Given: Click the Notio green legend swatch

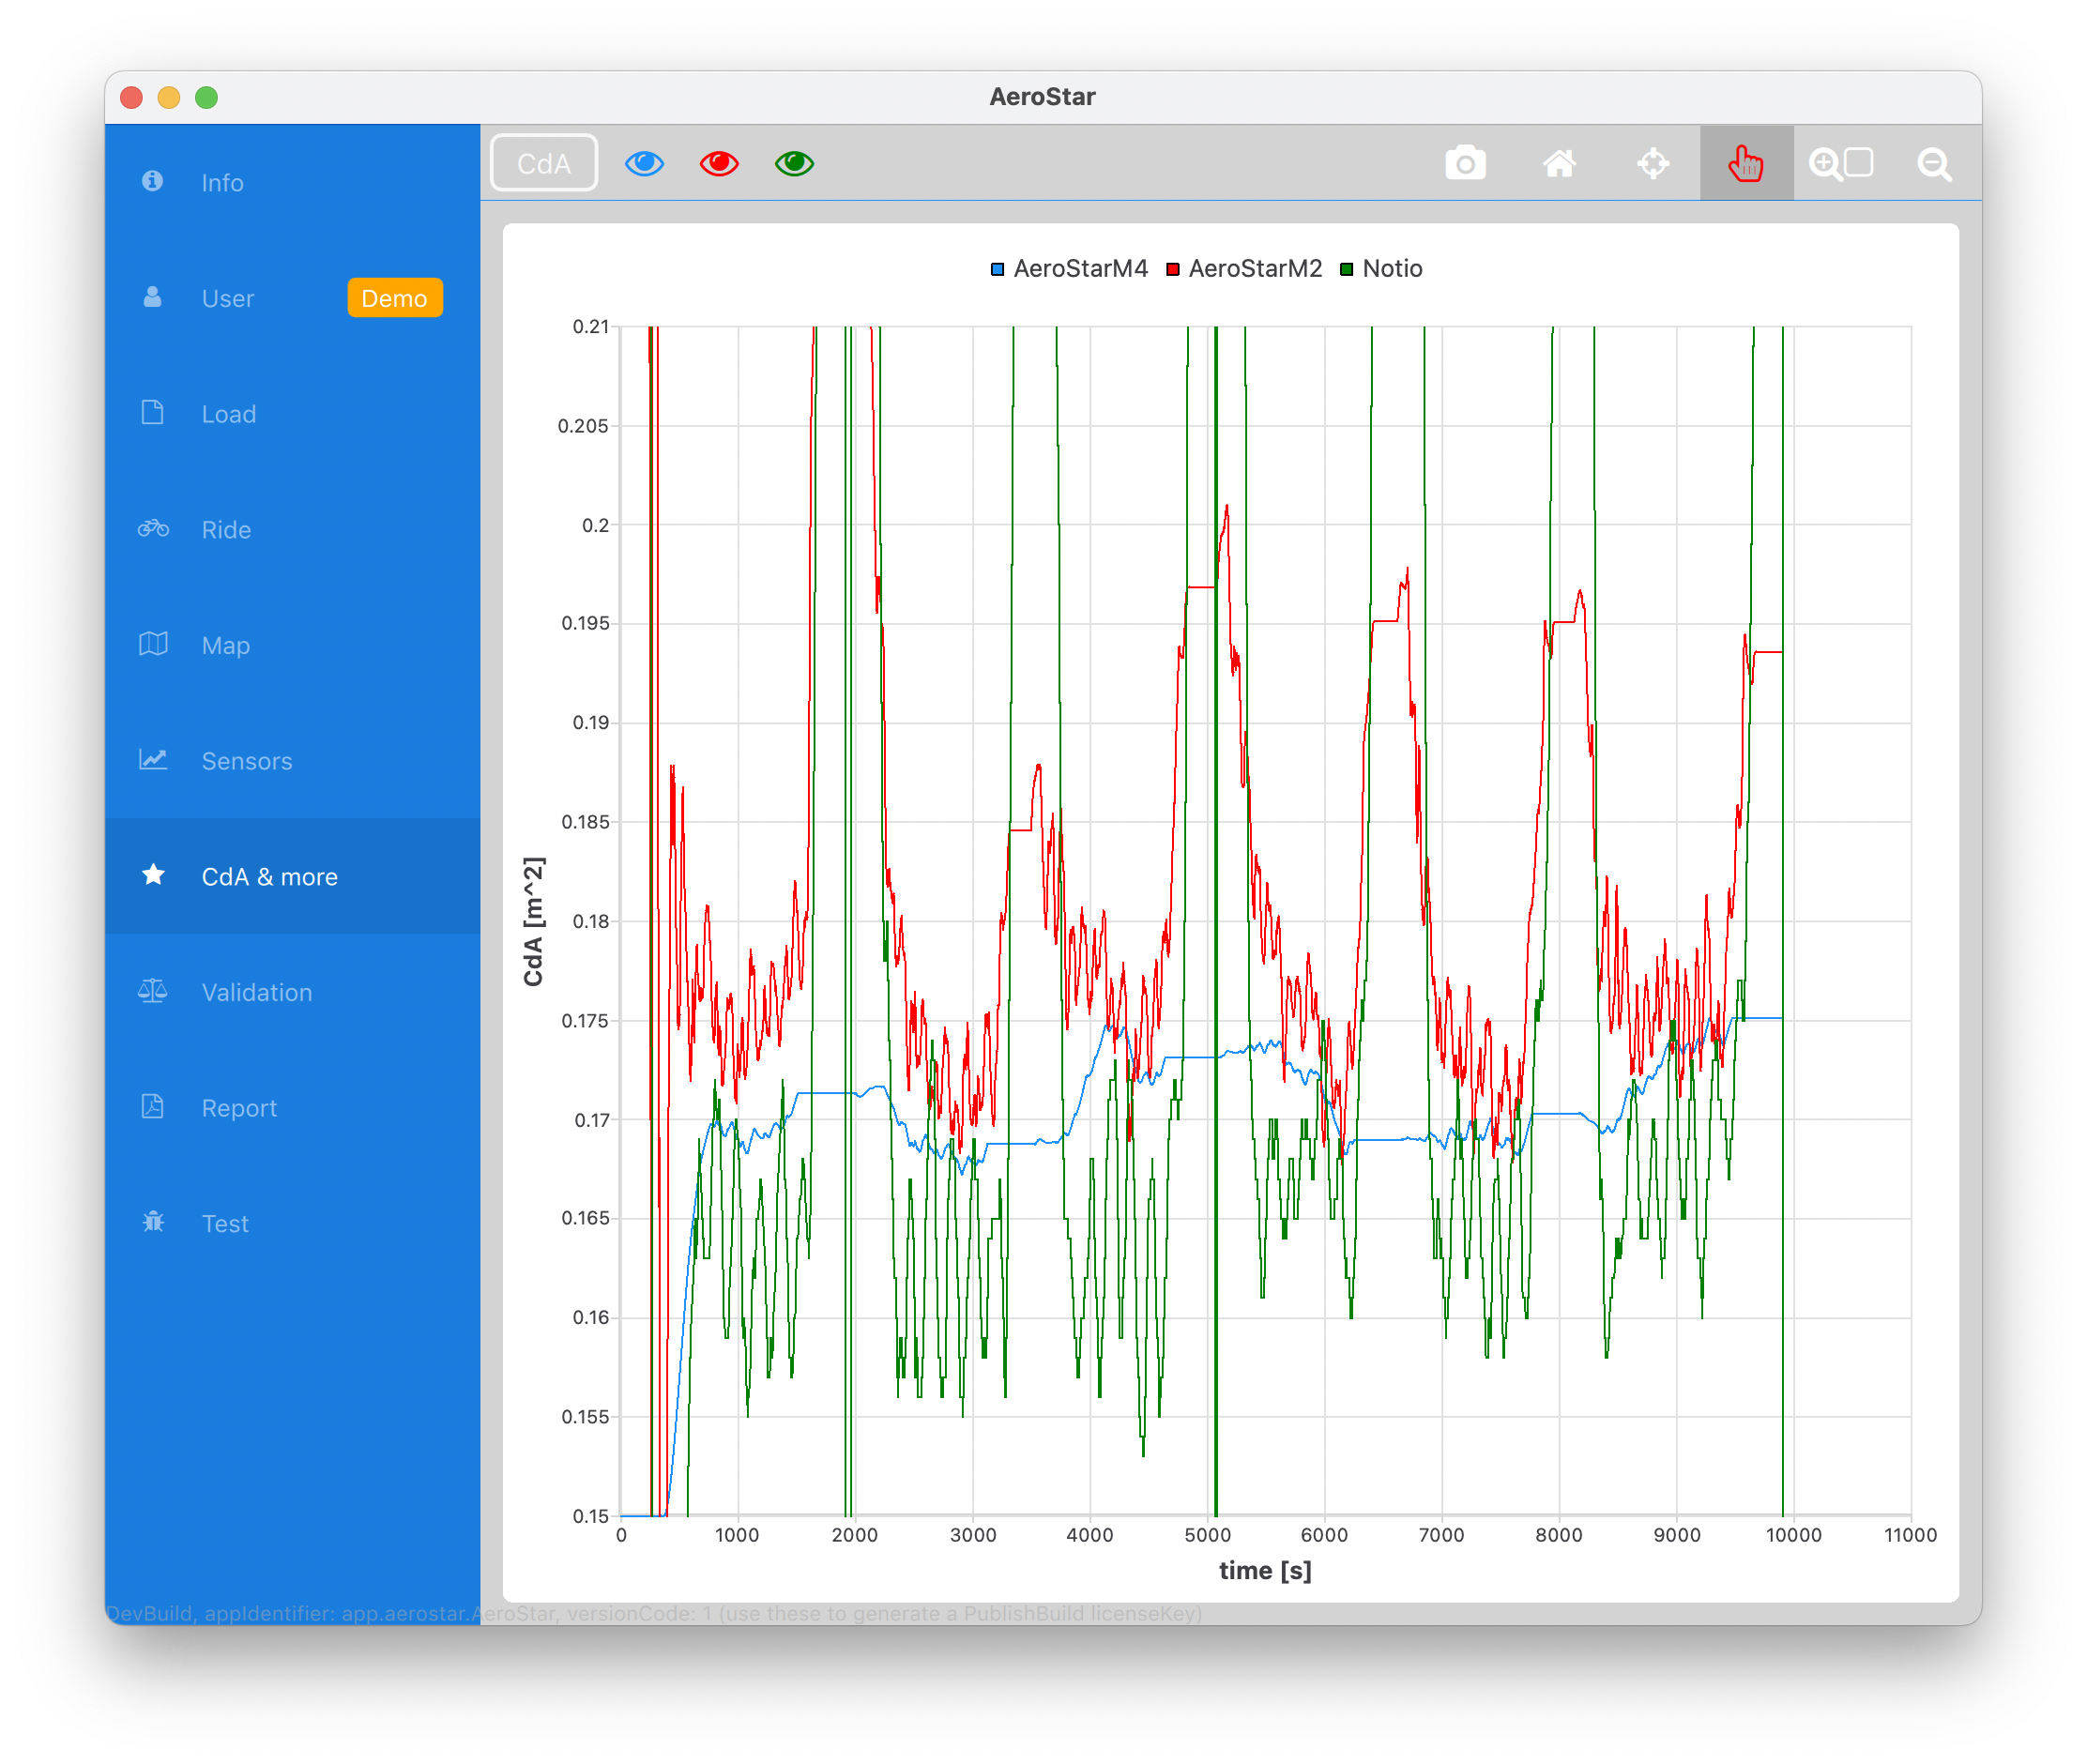Looking at the screenshot, I should (x=1347, y=269).
